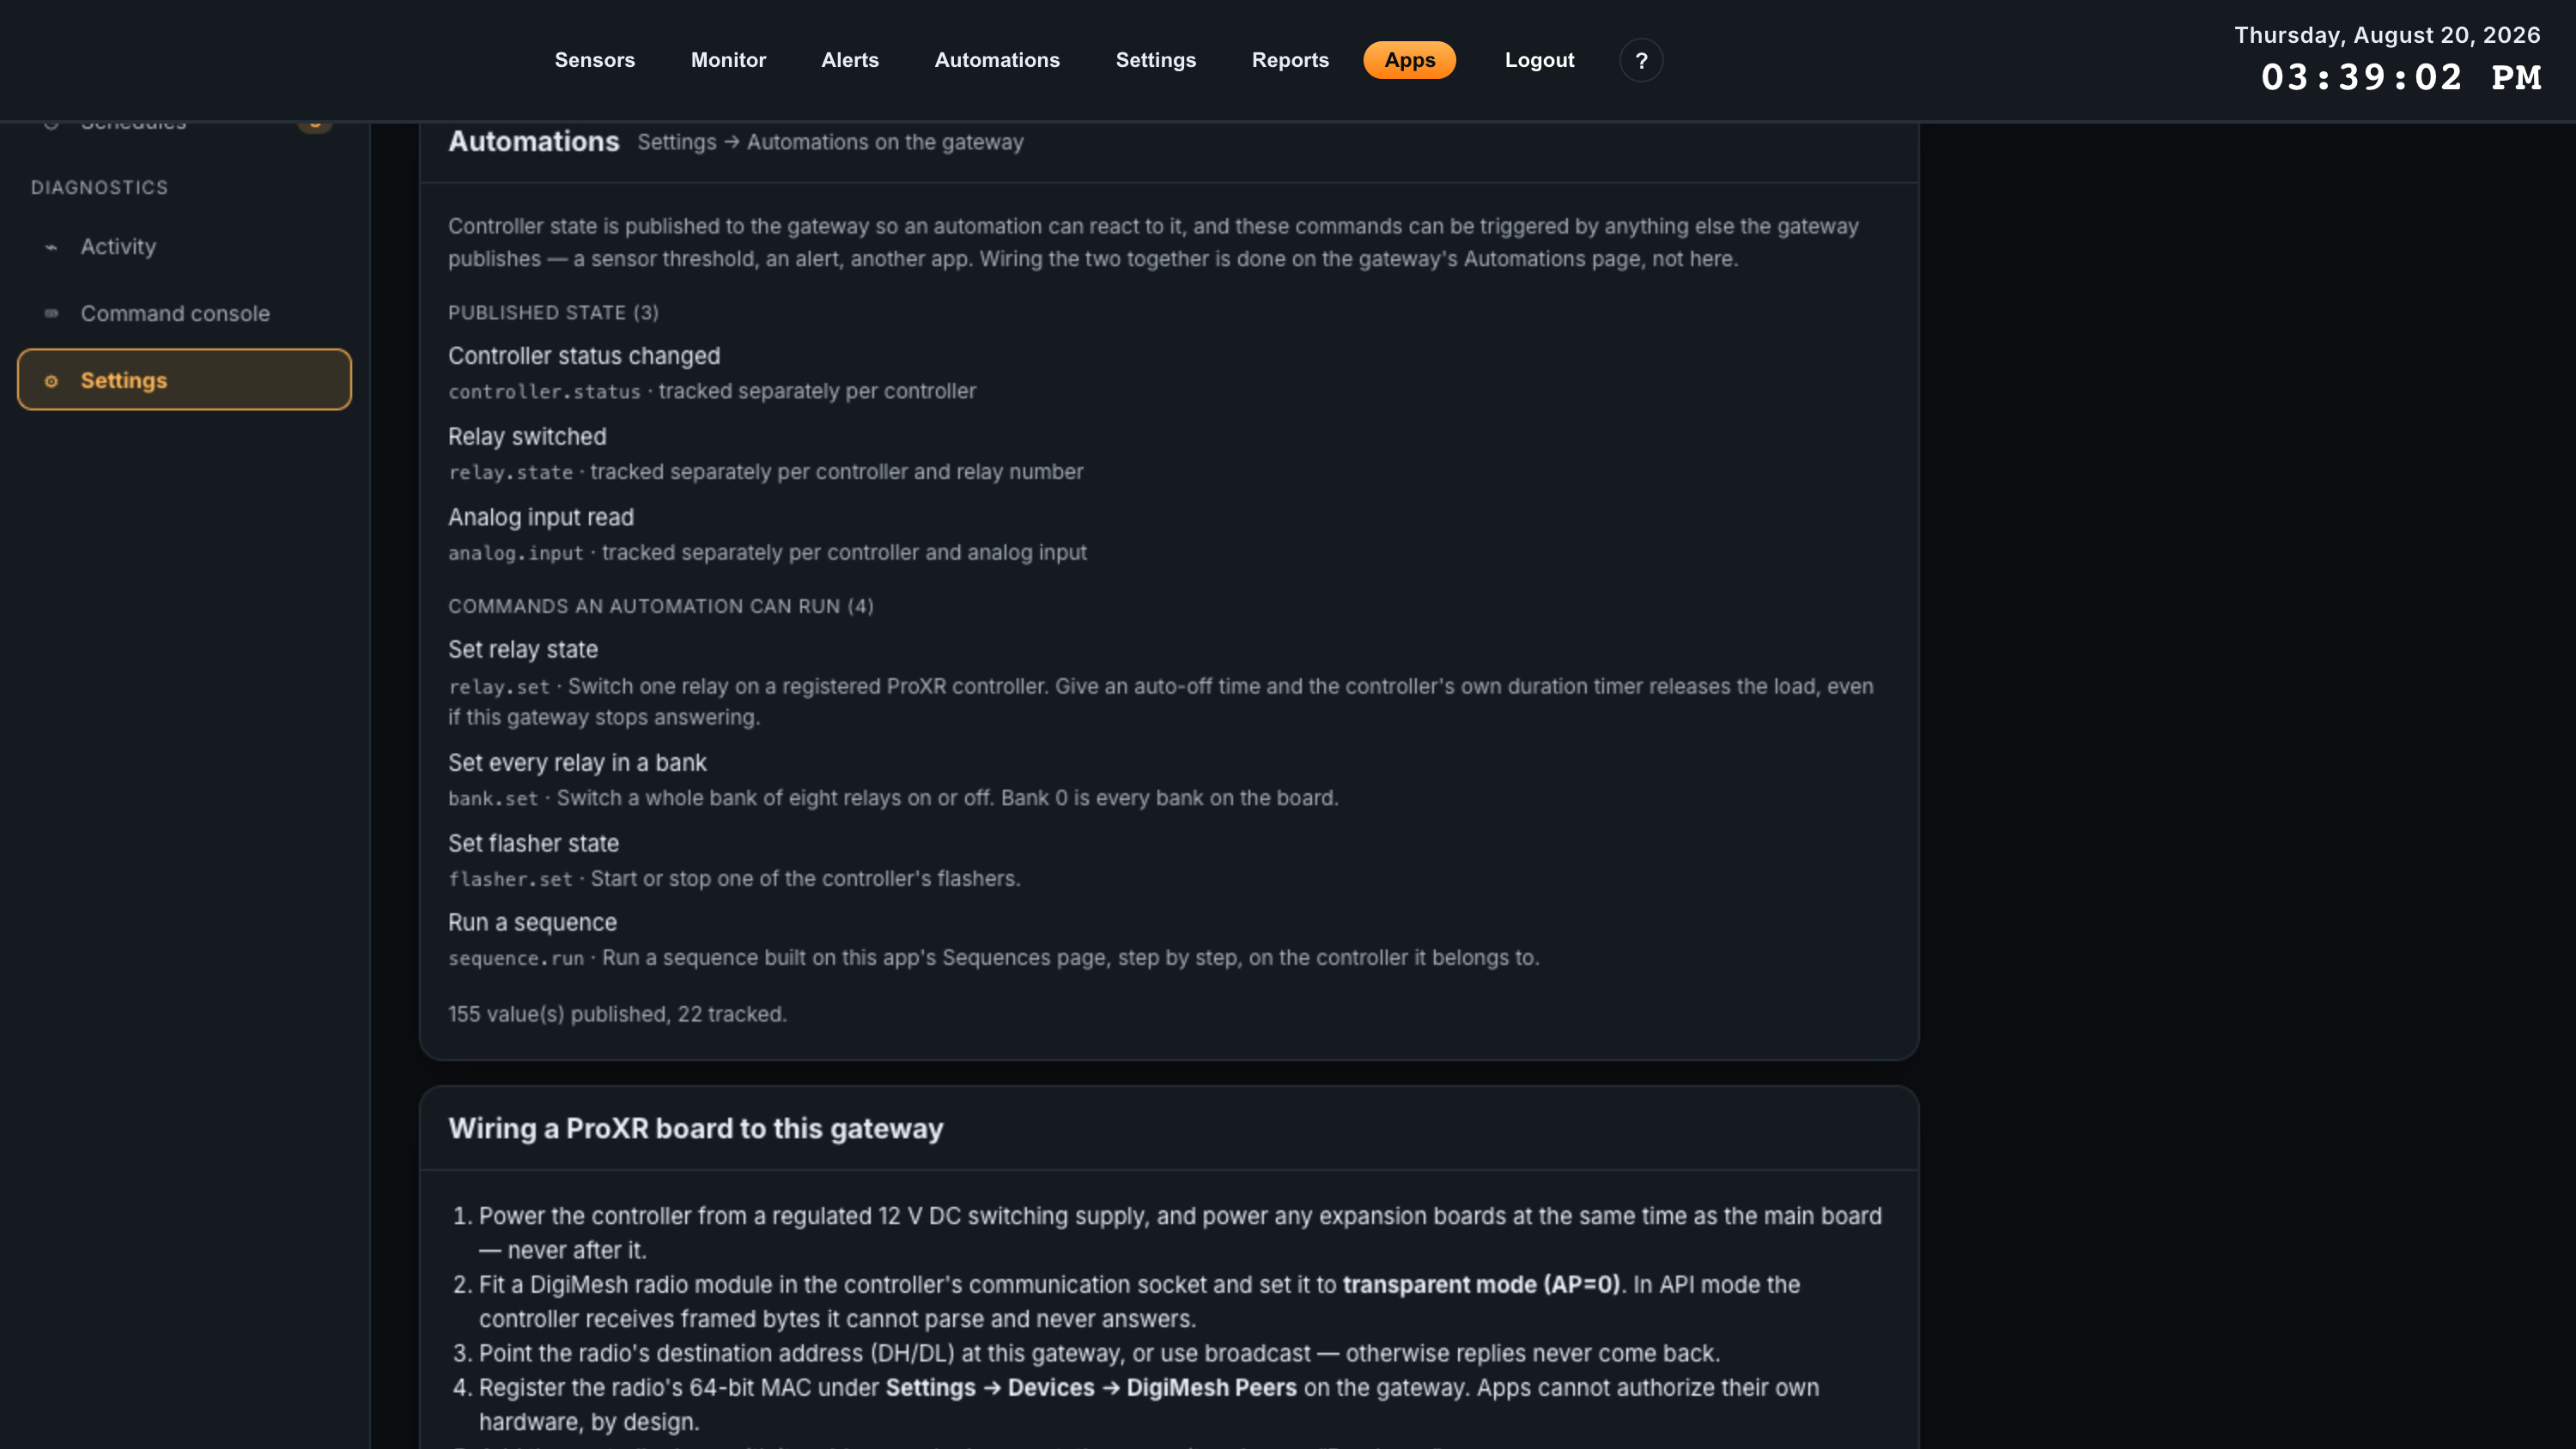Click the relay.set command code label
Screen dimensions: 2576x1449
(499, 687)
